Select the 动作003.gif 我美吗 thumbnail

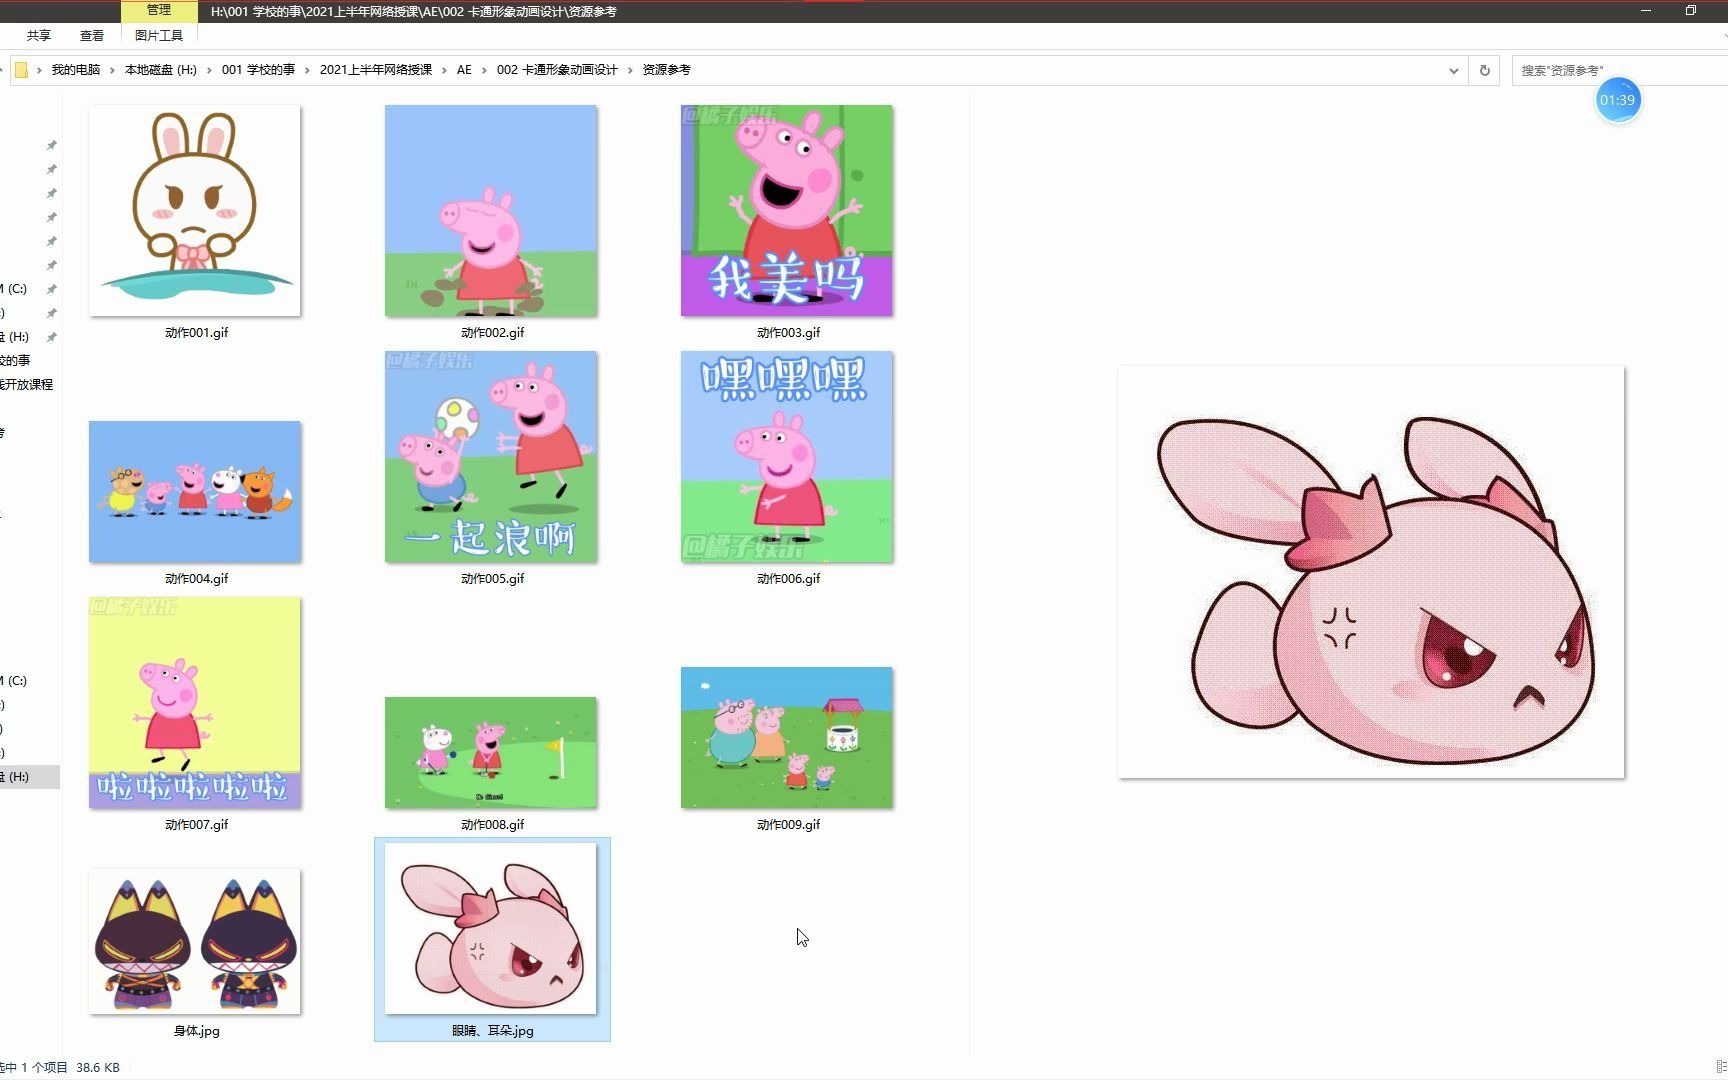pos(787,211)
